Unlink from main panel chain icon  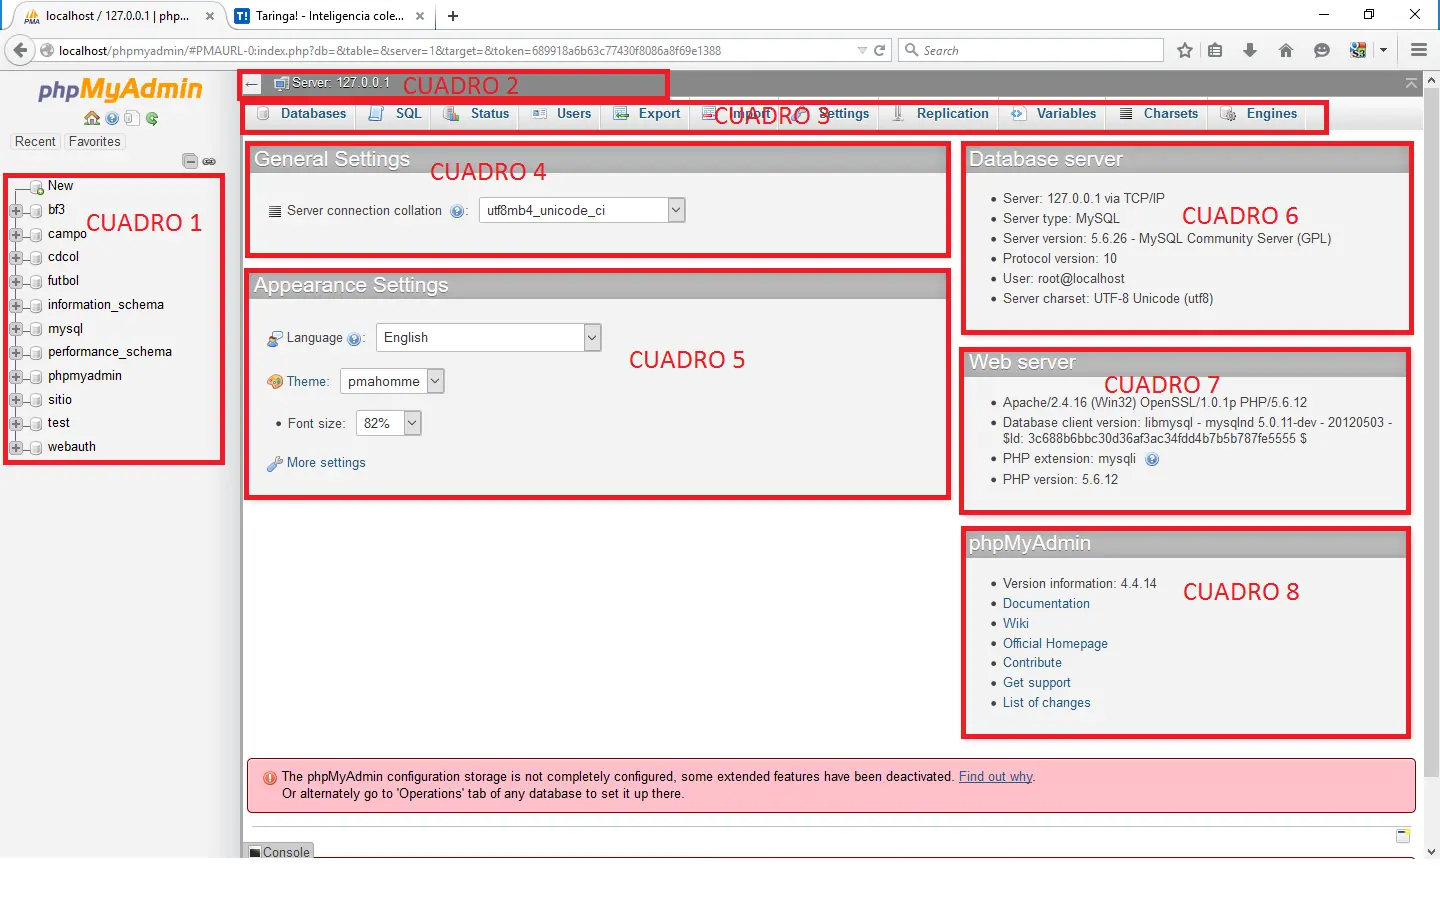click(x=209, y=161)
